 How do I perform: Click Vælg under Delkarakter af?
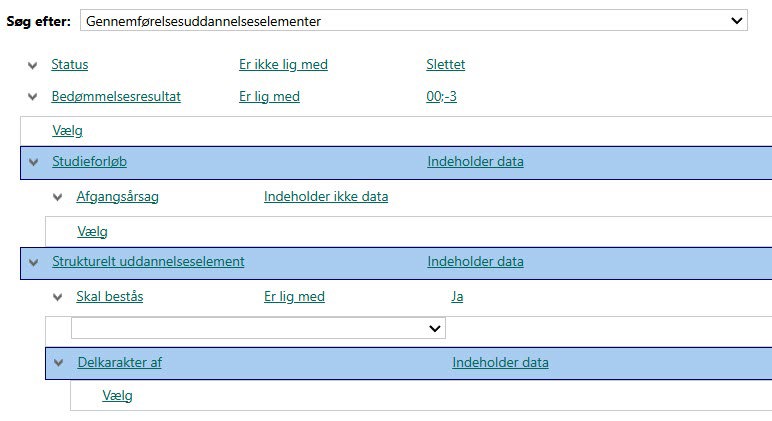point(117,396)
